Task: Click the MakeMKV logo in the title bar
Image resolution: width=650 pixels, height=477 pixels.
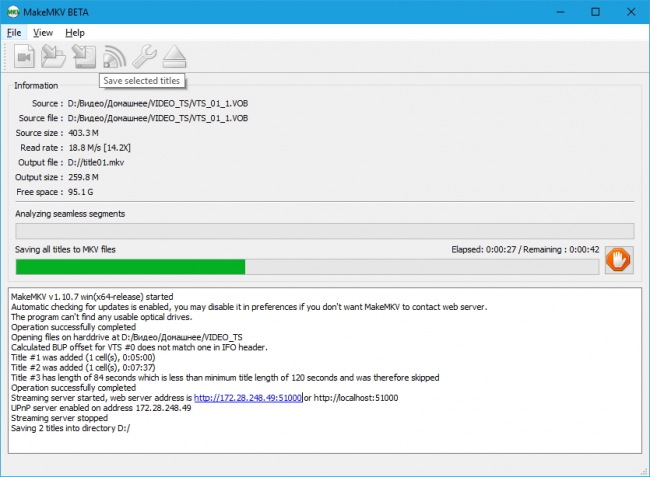Action: coord(12,12)
